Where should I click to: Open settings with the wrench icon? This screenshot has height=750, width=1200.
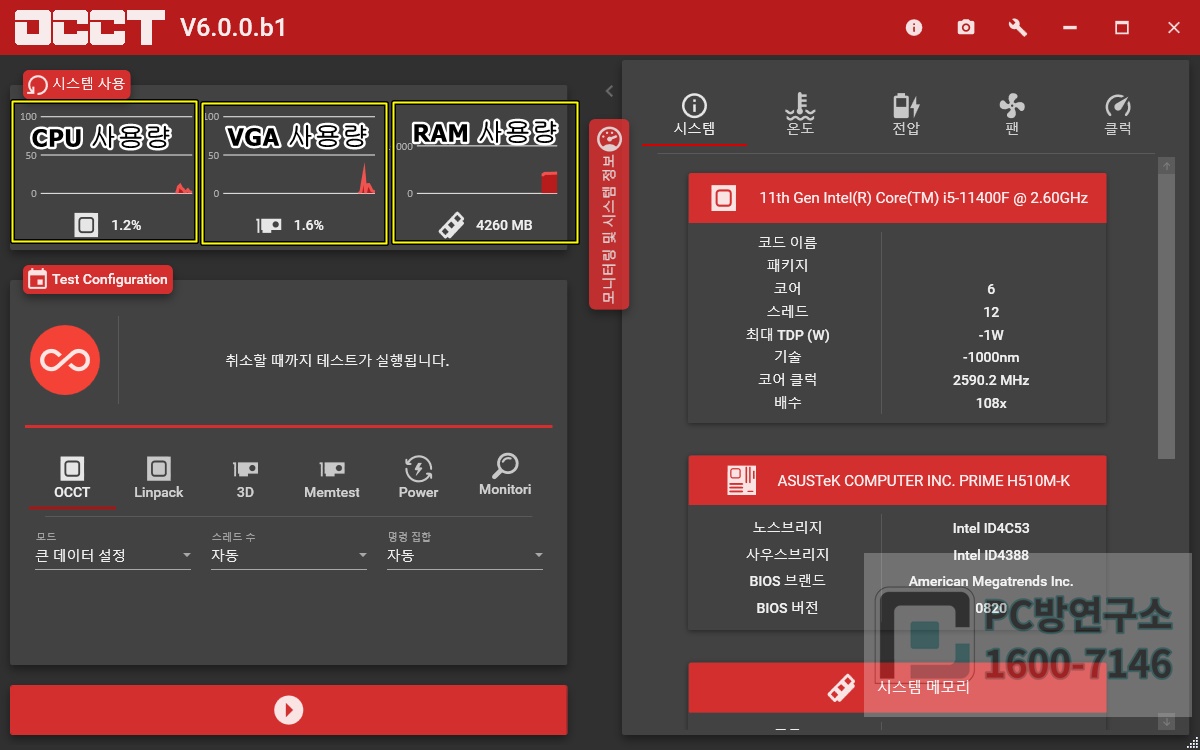click(x=1018, y=27)
